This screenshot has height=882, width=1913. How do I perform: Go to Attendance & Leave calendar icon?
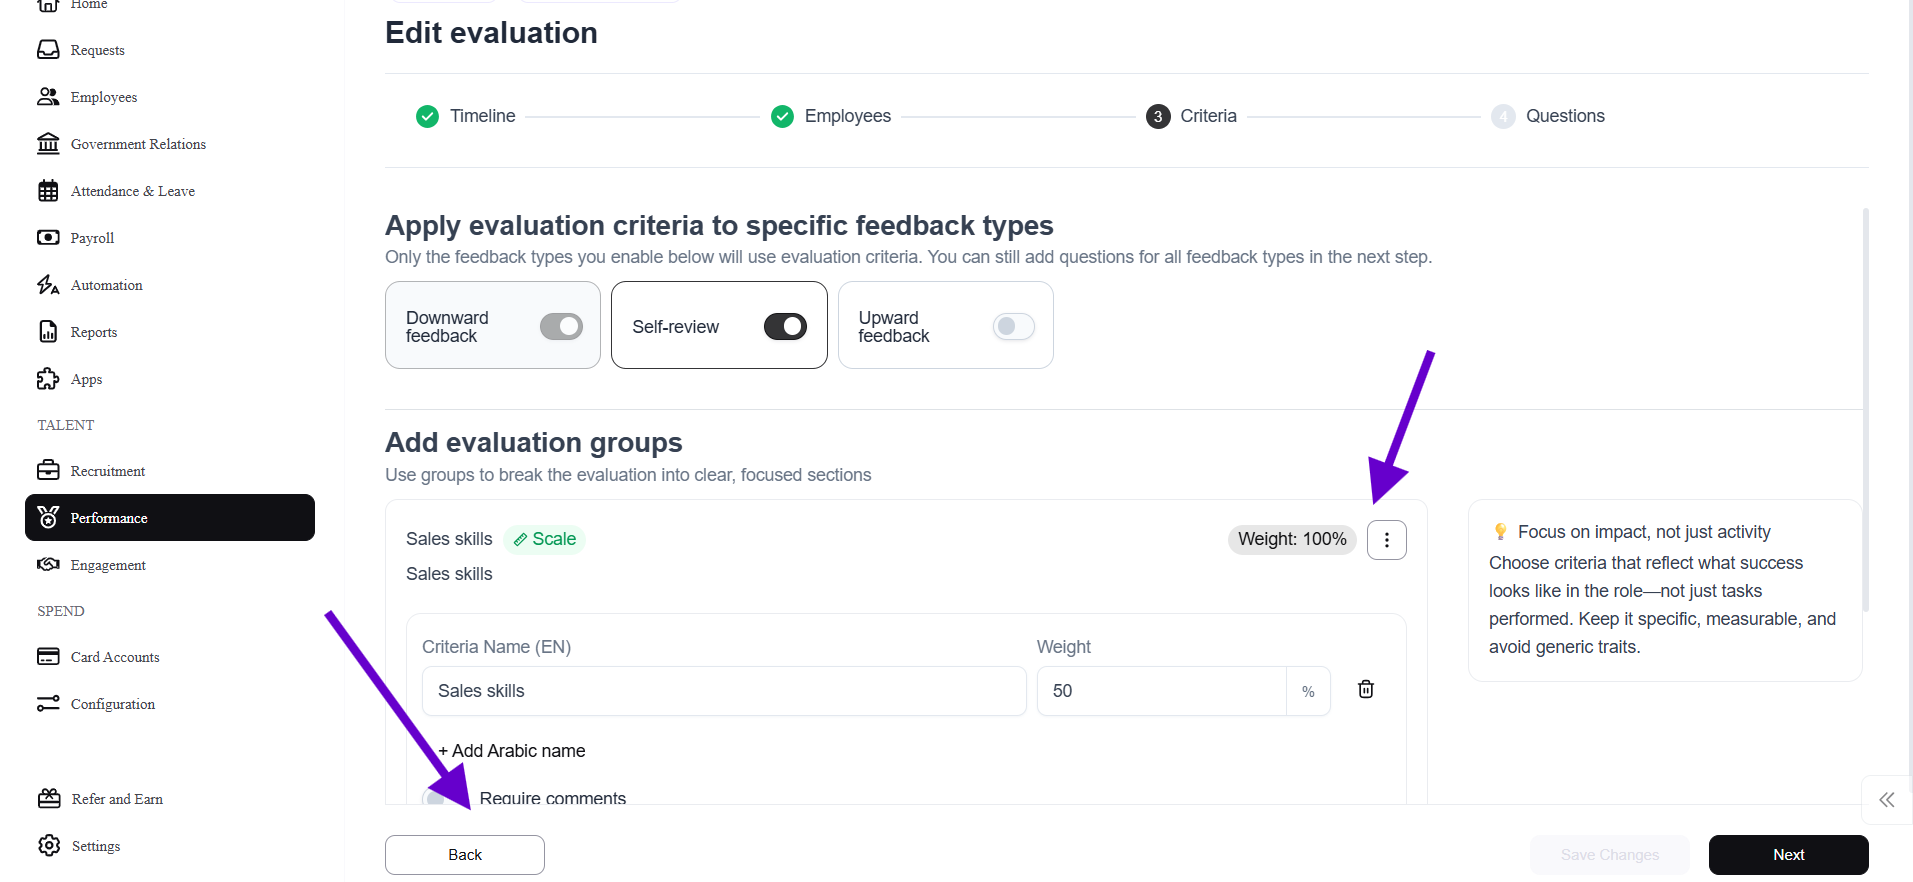click(48, 191)
